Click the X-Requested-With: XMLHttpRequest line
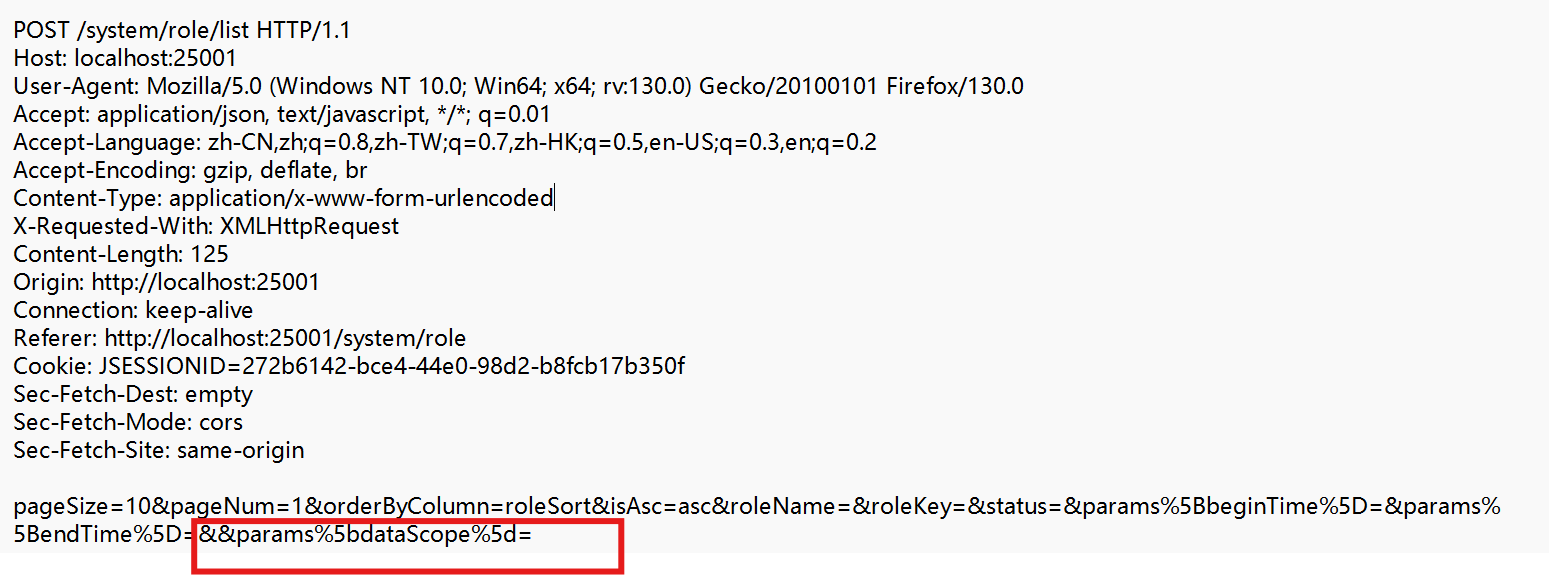Screen dimensions: 1549x575 [206, 227]
